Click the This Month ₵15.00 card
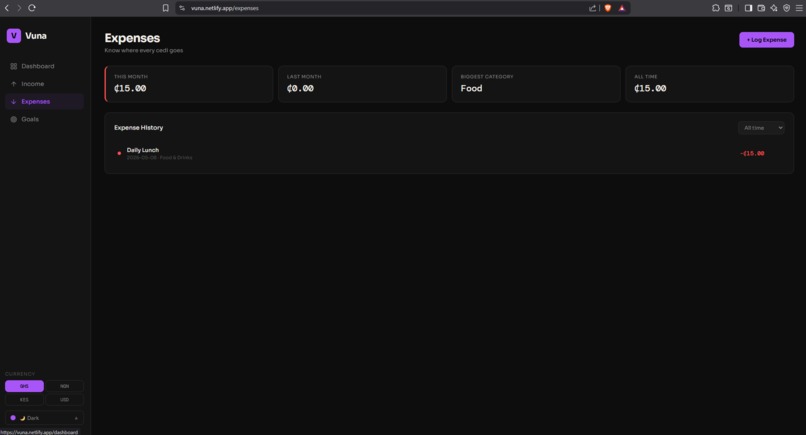 click(x=189, y=84)
